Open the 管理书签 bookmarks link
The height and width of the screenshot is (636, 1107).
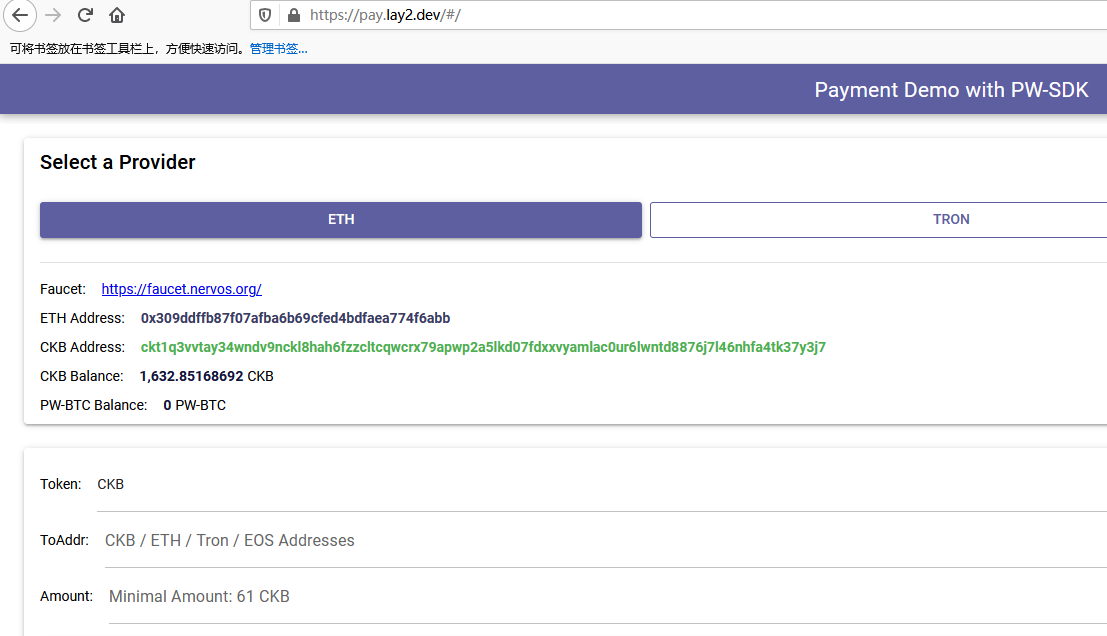278,49
